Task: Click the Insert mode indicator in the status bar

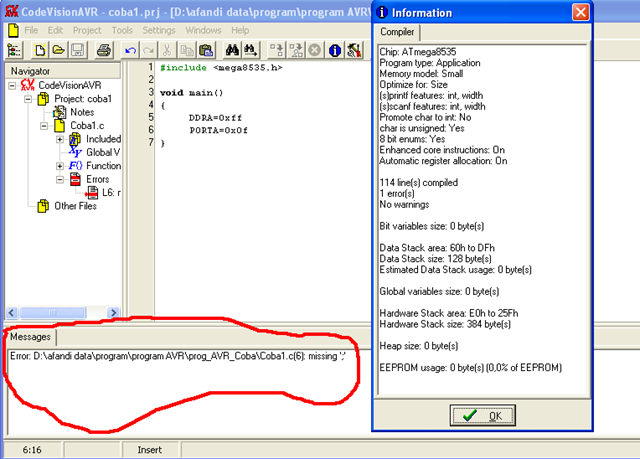Action: [149, 450]
